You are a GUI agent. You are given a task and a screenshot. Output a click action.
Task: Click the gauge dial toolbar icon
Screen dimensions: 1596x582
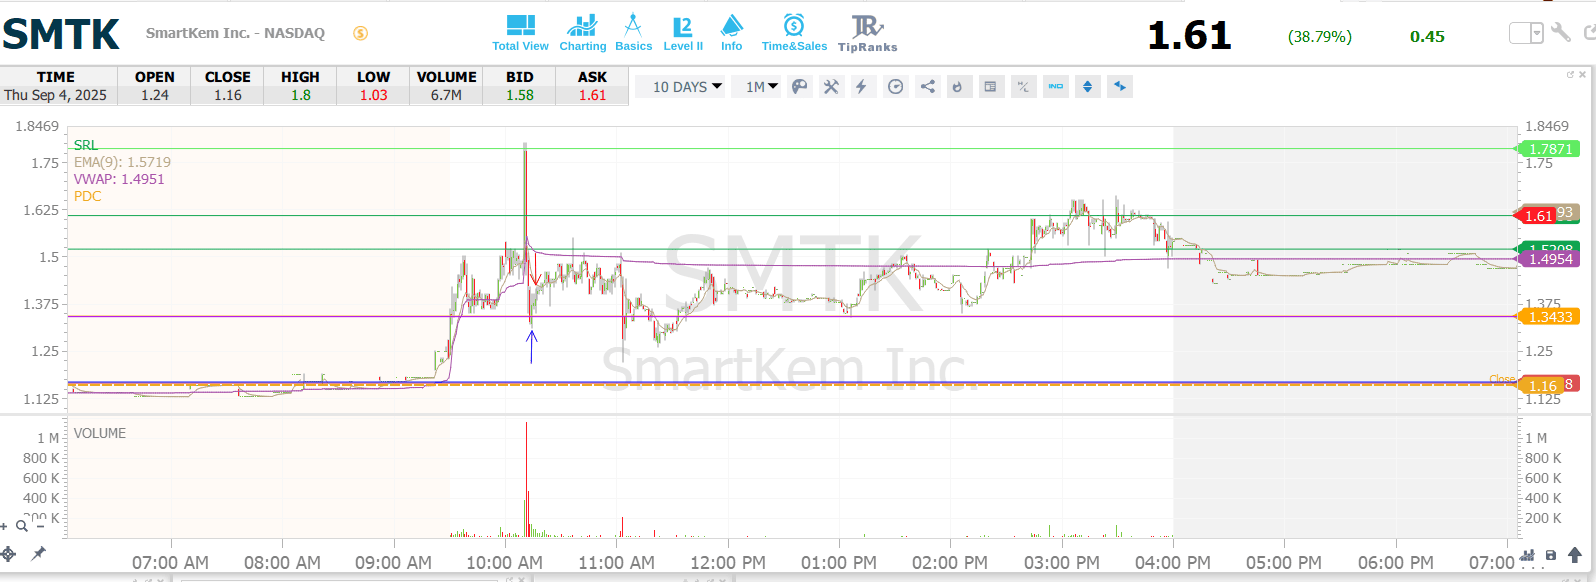[x=896, y=87]
